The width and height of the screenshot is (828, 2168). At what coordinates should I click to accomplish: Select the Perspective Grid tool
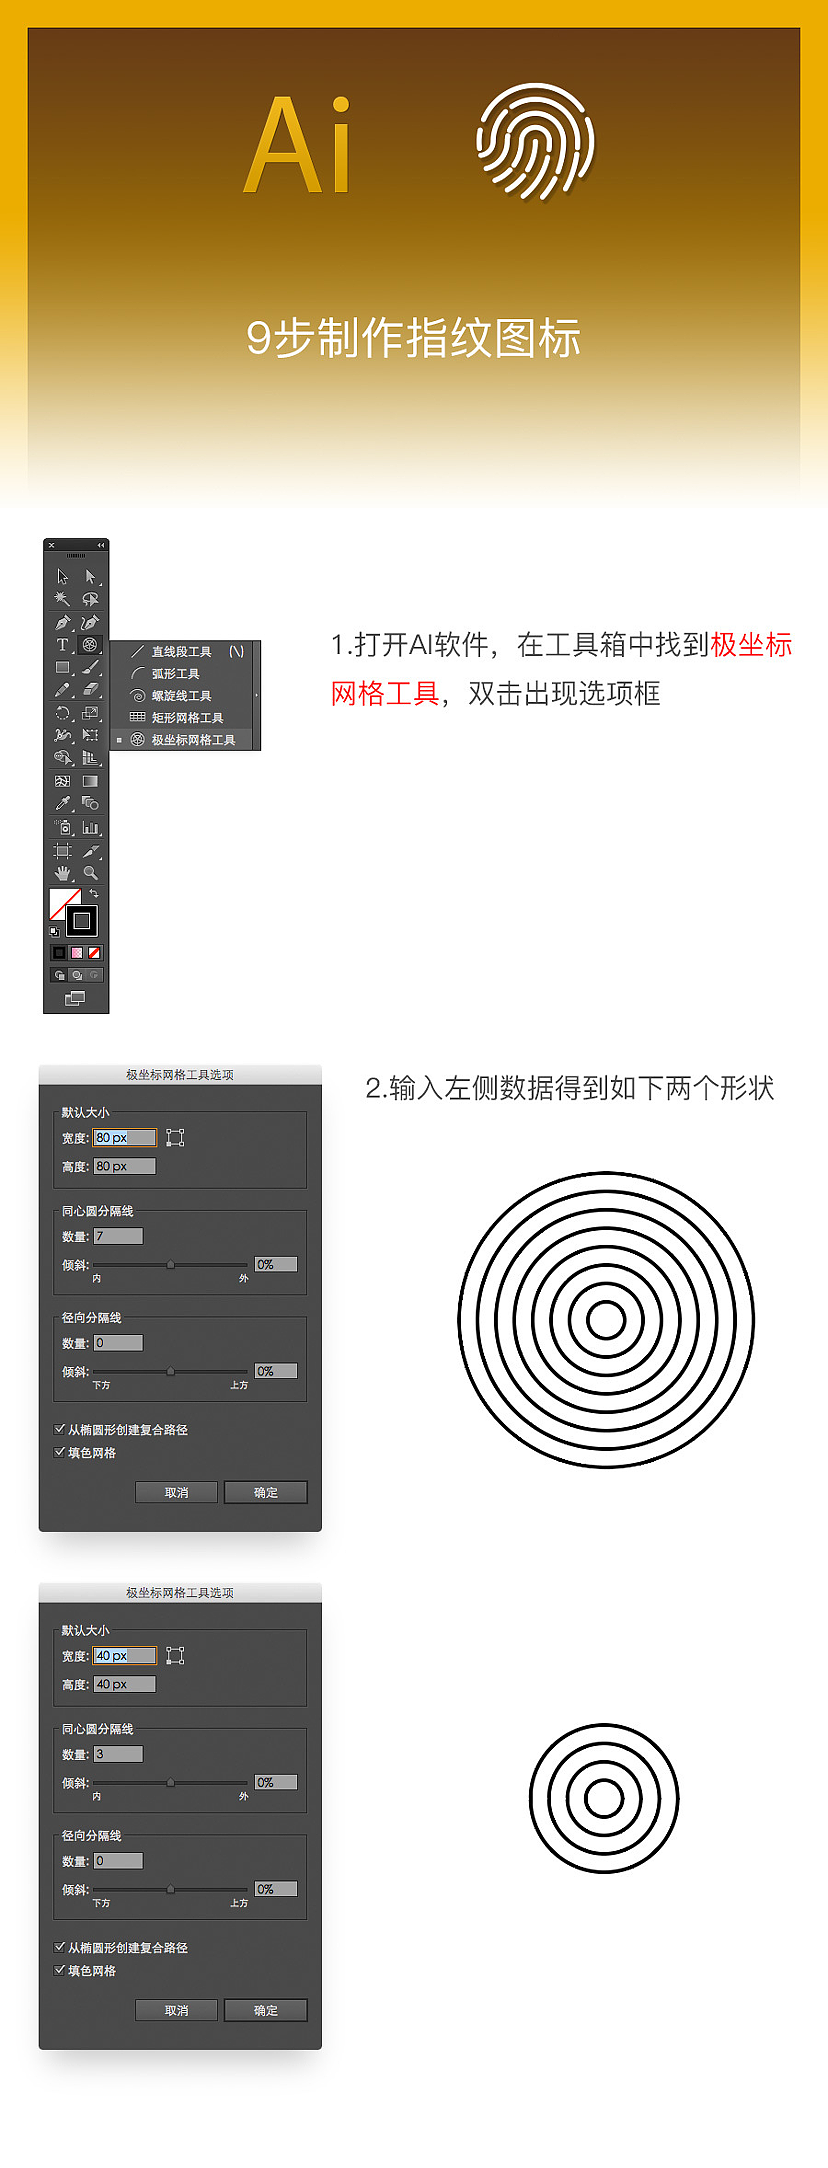[x=90, y=758]
